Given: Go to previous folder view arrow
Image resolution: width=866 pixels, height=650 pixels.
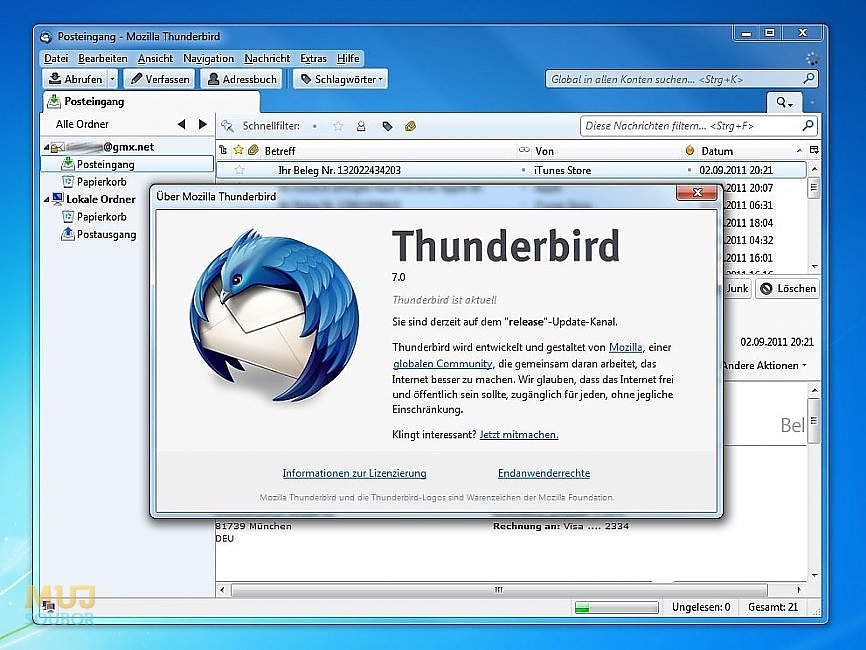Looking at the screenshot, I should click(181, 124).
